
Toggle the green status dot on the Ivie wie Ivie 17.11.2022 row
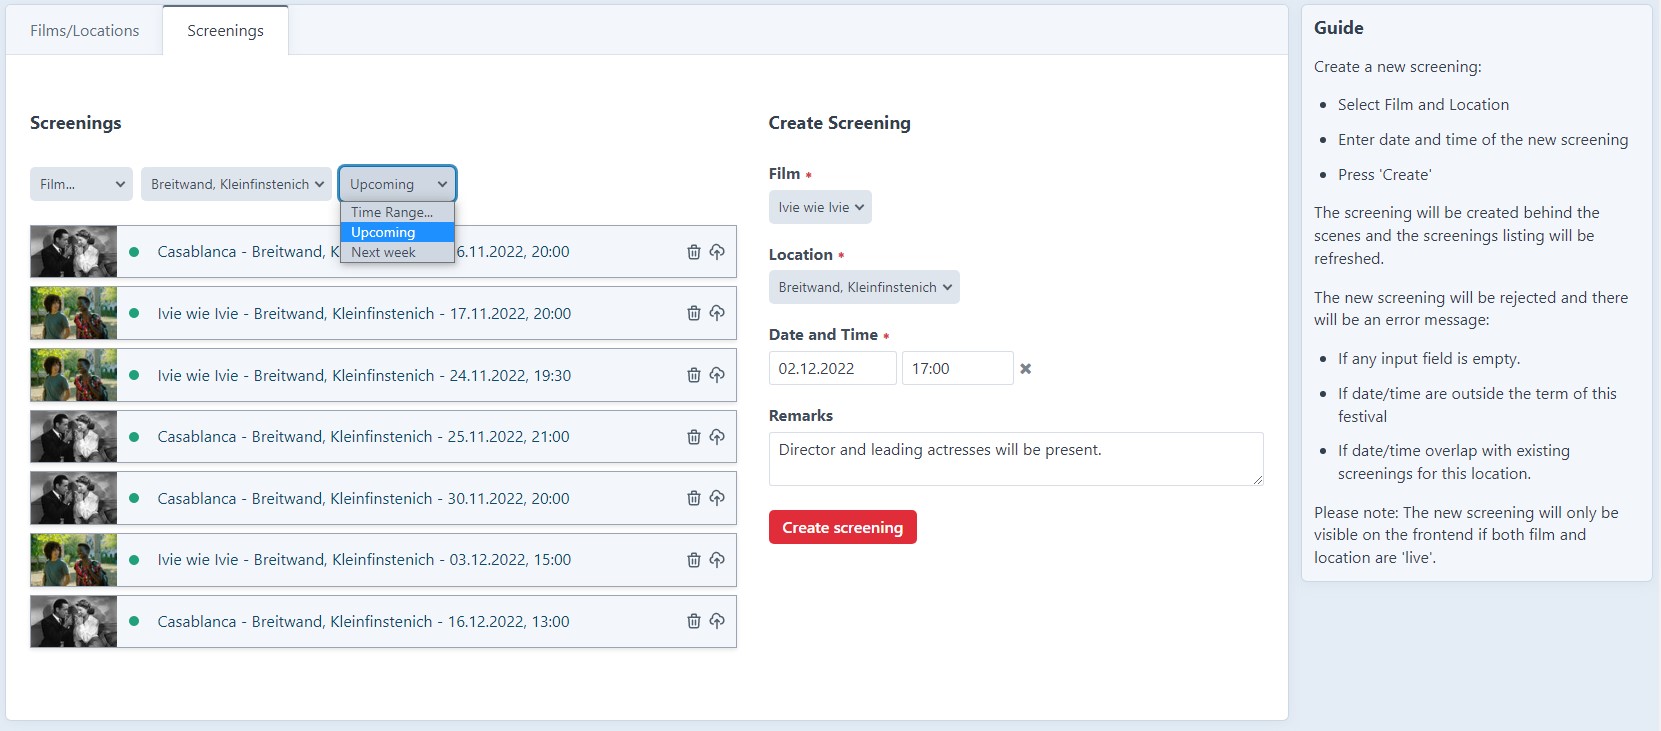coord(134,313)
